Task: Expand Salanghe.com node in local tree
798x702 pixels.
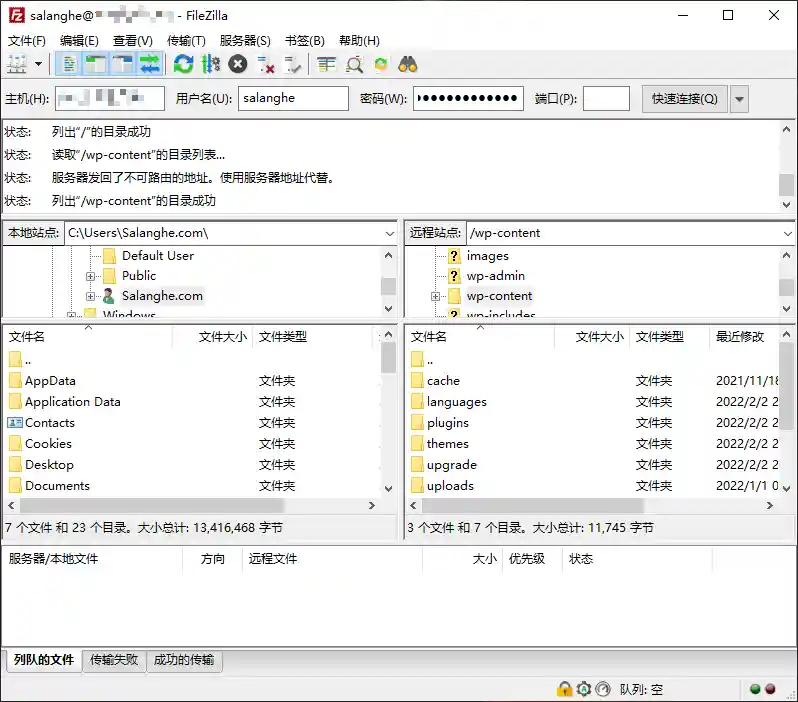Action: (x=90, y=296)
